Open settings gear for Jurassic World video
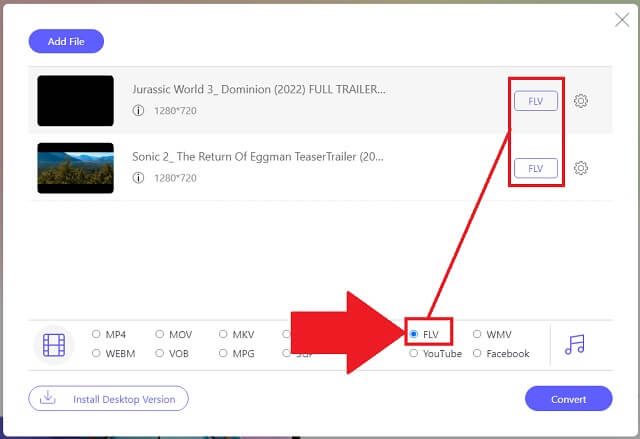Viewport: 640px width, 439px height. [x=581, y=100]
